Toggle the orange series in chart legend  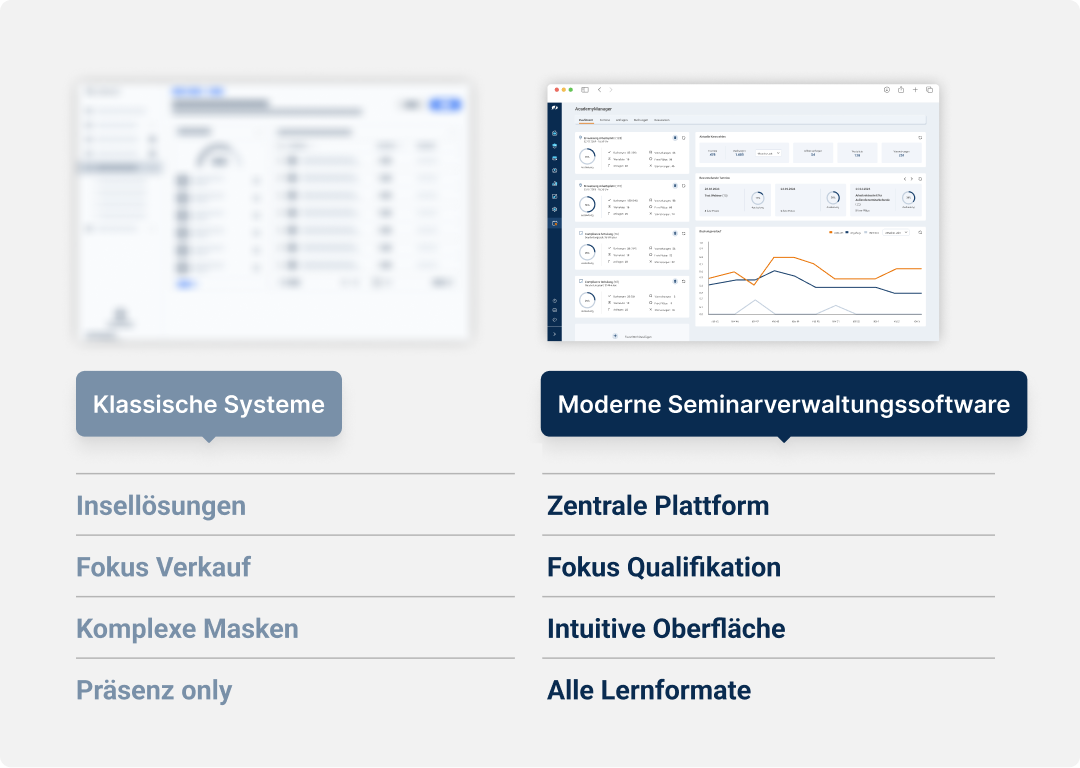click(831, 232)
